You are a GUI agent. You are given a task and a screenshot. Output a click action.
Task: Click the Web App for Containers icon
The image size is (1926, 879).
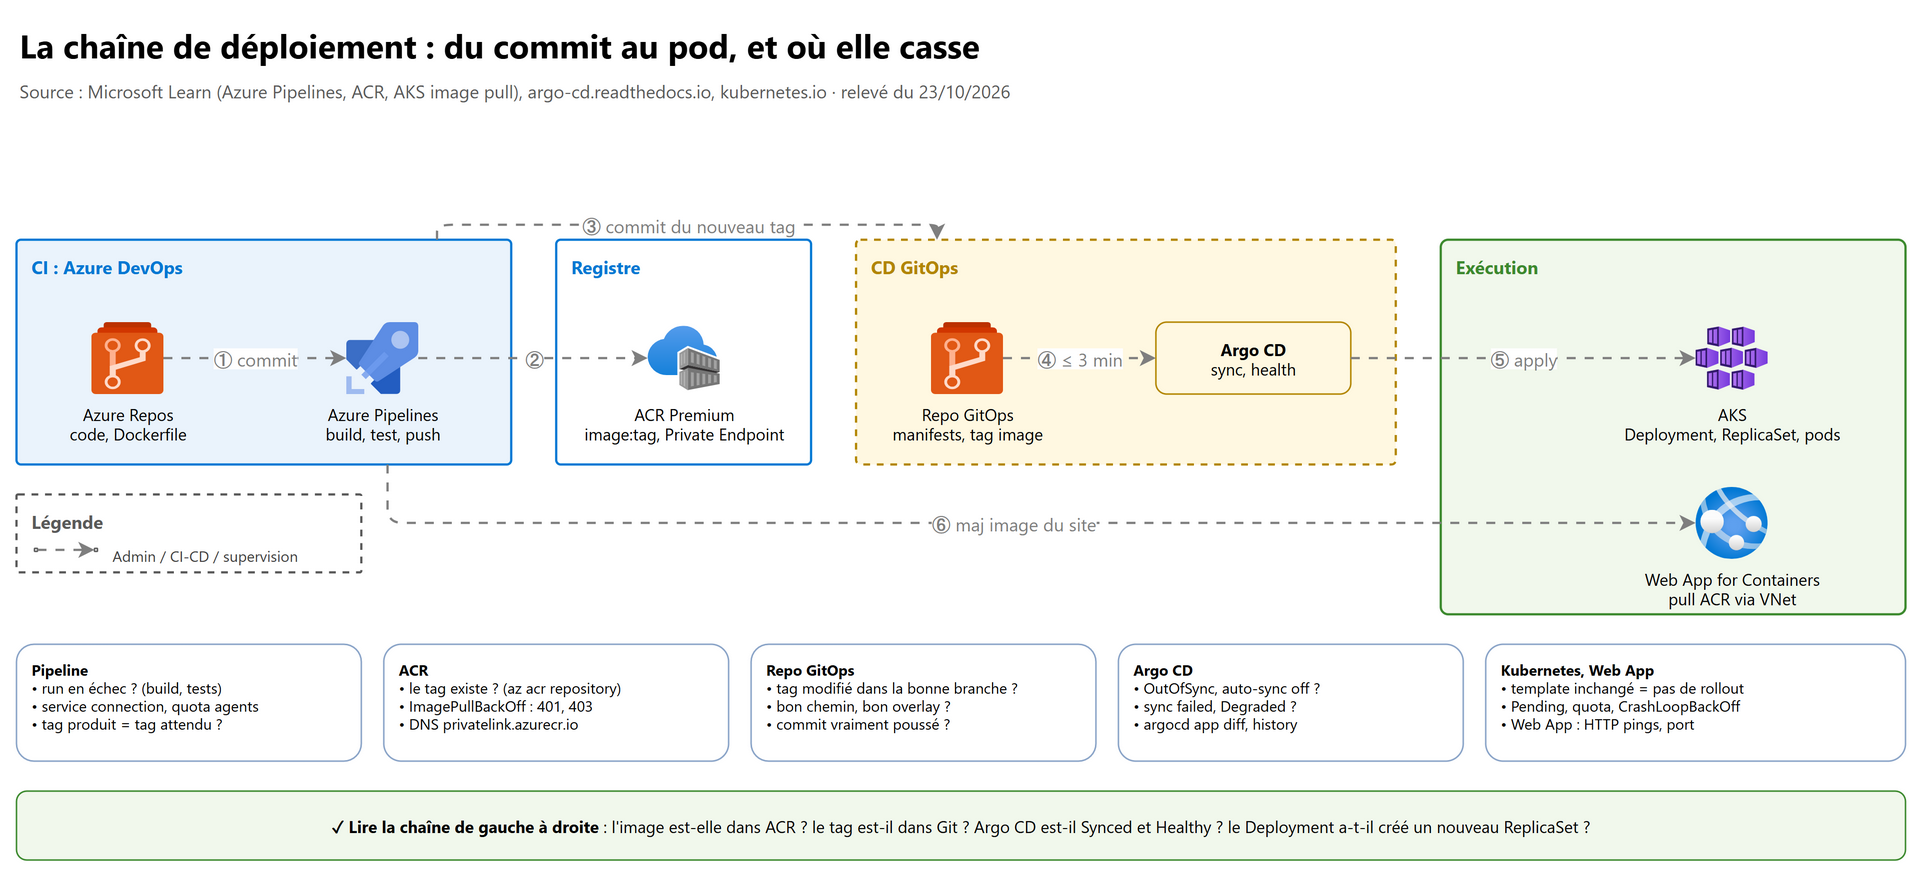click(x=1732, y=523)
